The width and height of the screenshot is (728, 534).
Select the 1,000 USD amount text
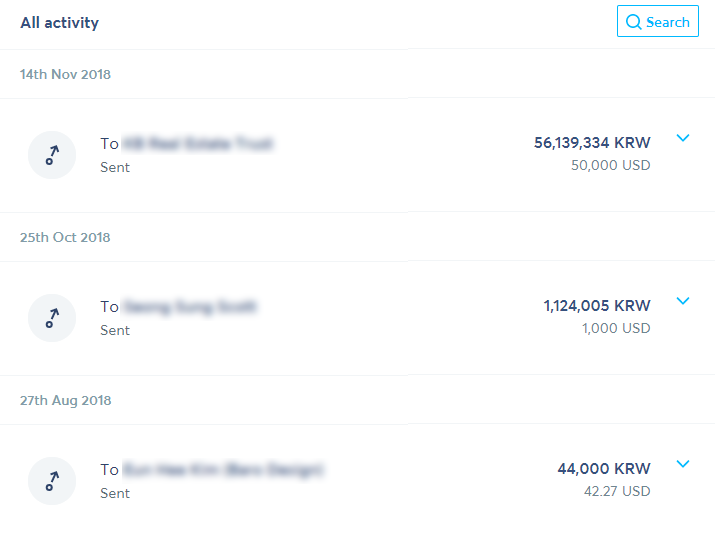coord(616,328)
